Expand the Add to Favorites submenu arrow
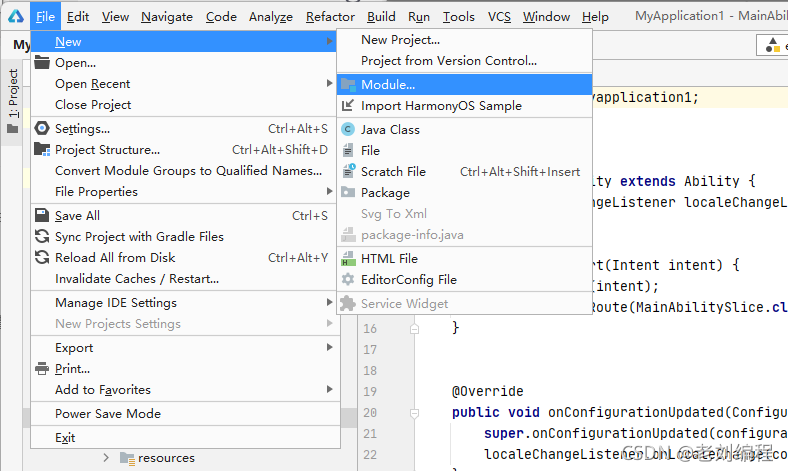788x471 pixels. pyautogui.click(x=329, y=389)
